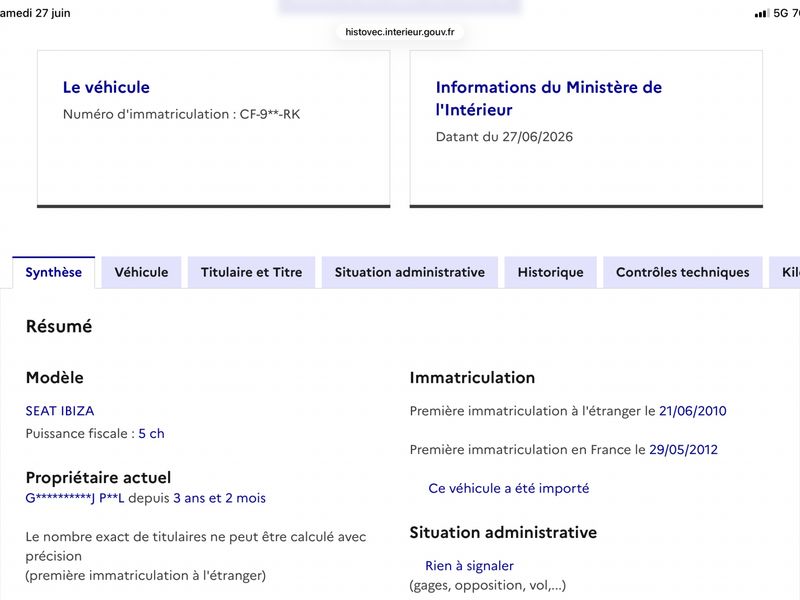800x600 pixels.
Task: Click the "Propriétaire actuel" heading
Action: 98,478
